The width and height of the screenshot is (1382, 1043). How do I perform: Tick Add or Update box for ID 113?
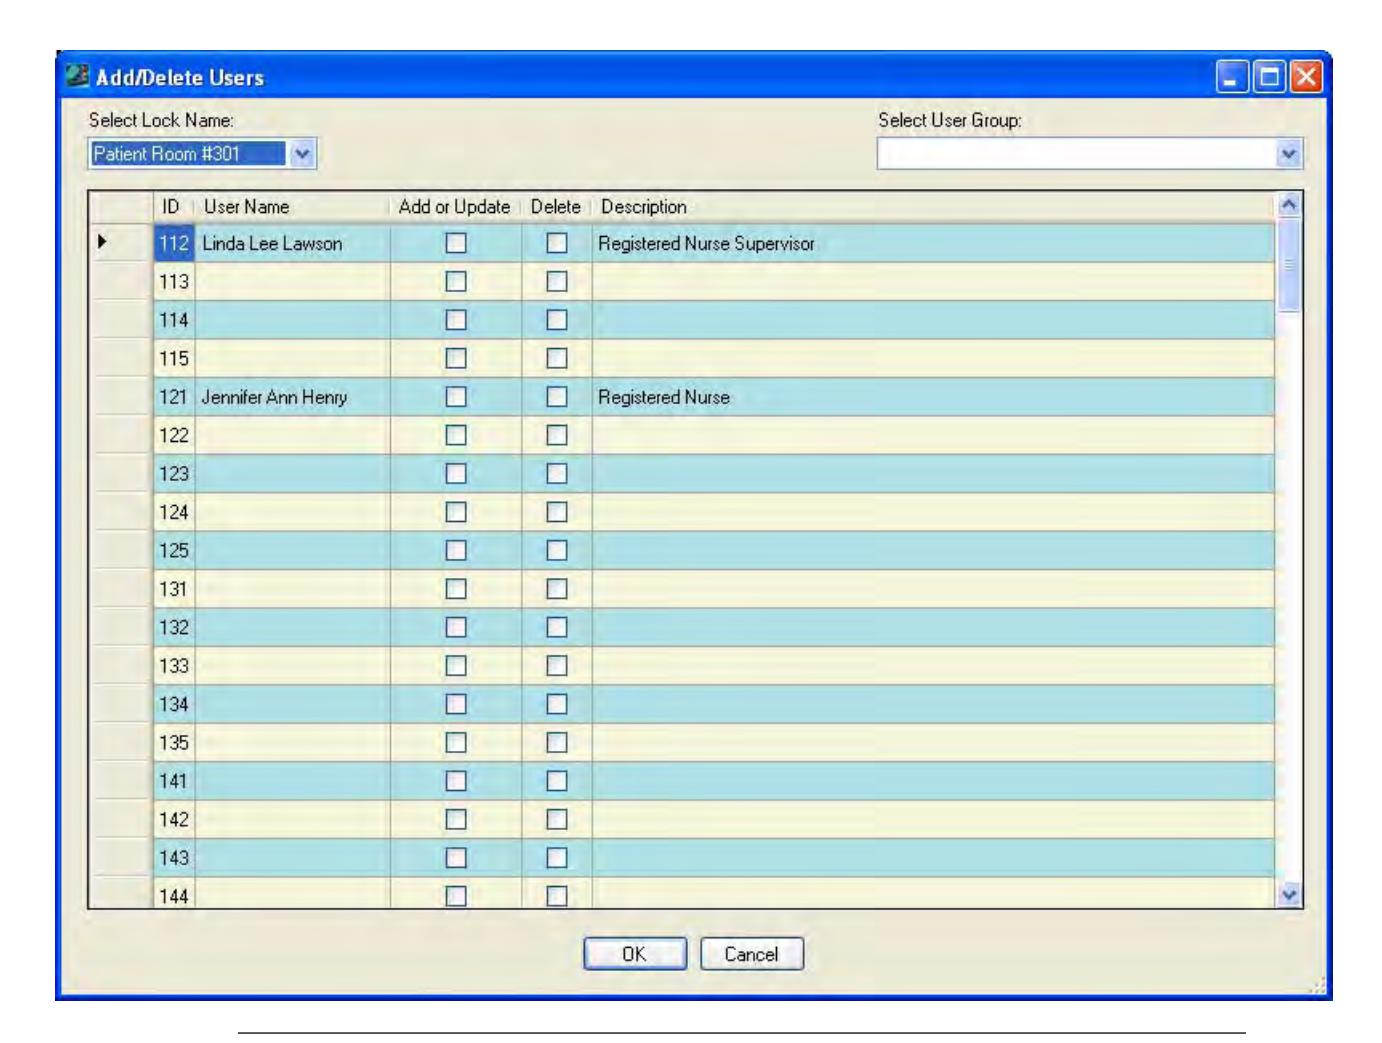pyautogui.click(x=456, y=282)
